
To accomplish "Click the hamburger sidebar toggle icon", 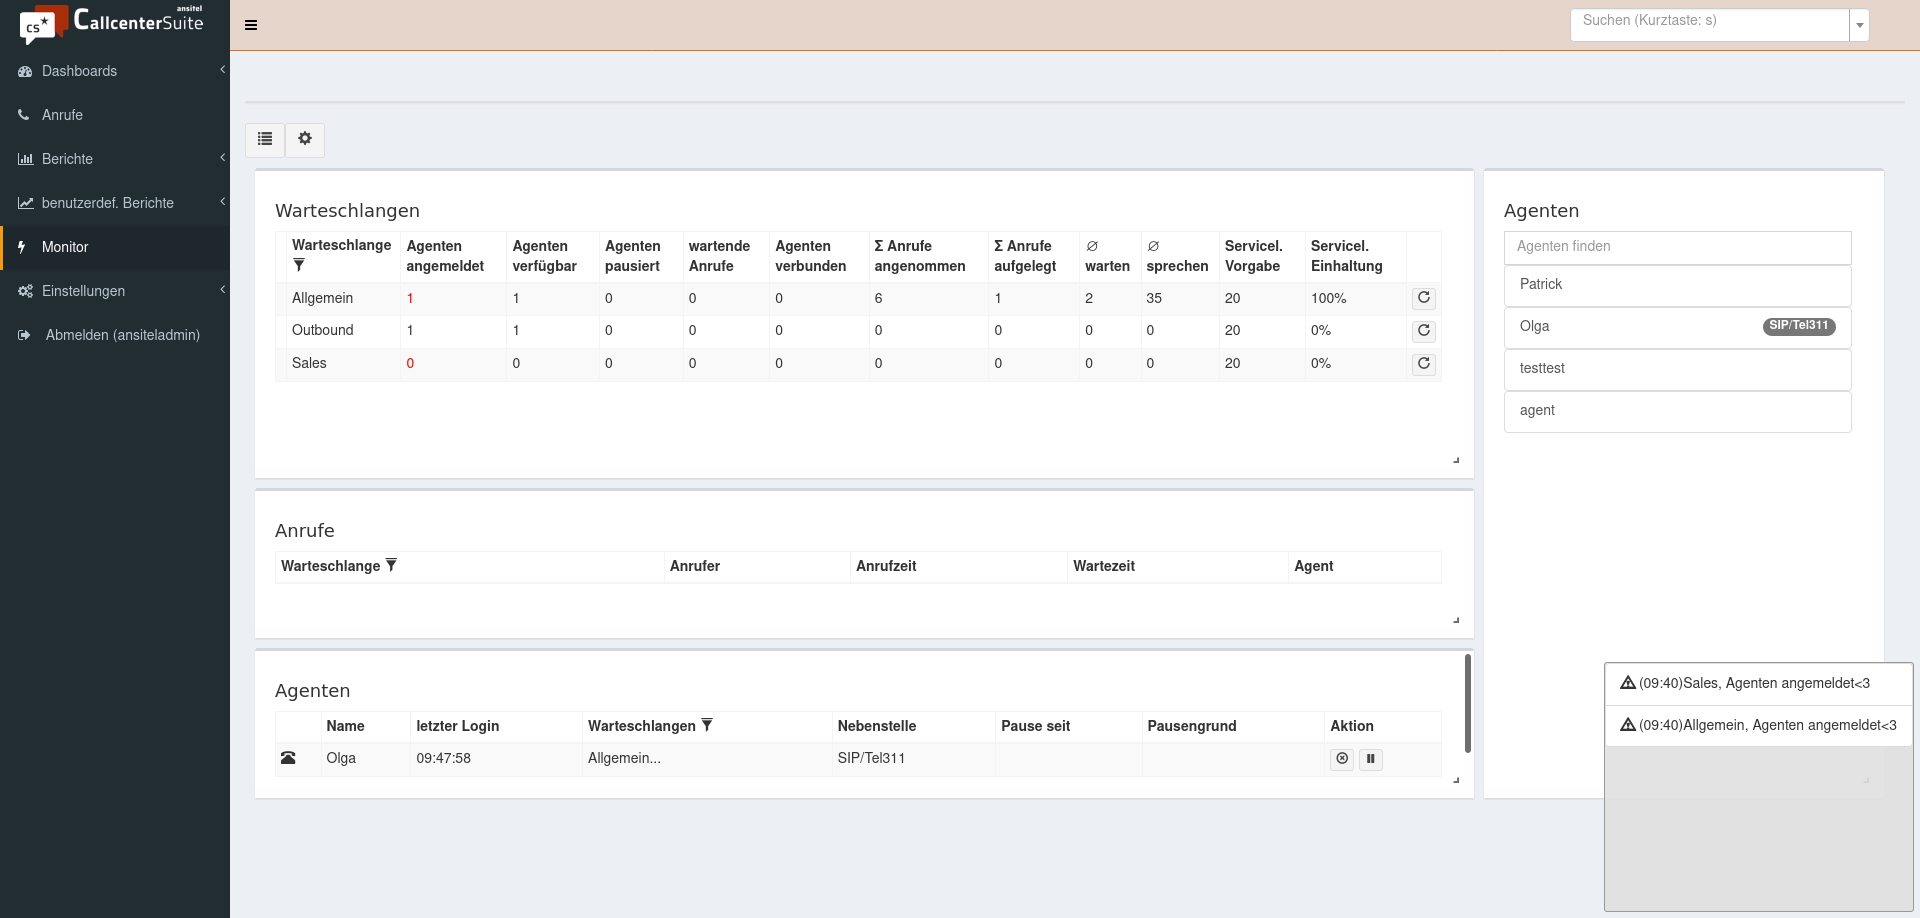I will pos(251,25).
